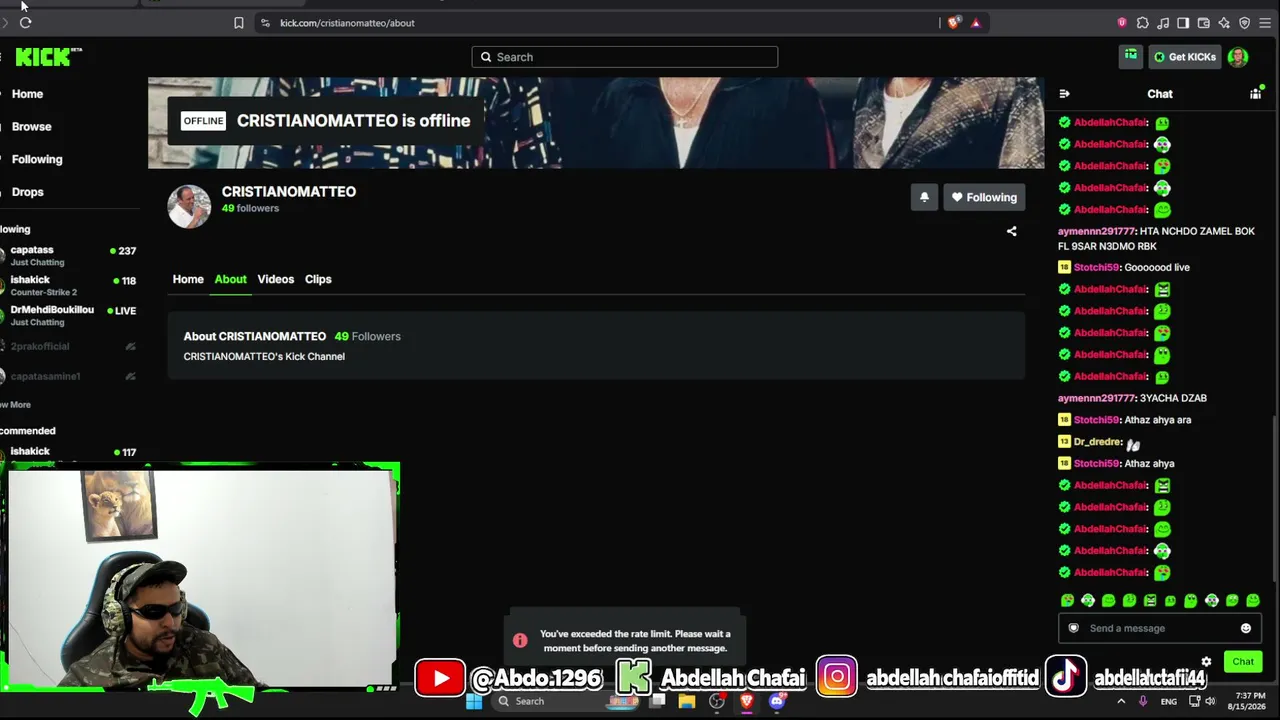Click the chat identity badge icon in message box
The image size is (1280, 720).
click(x=1074, y=628)
